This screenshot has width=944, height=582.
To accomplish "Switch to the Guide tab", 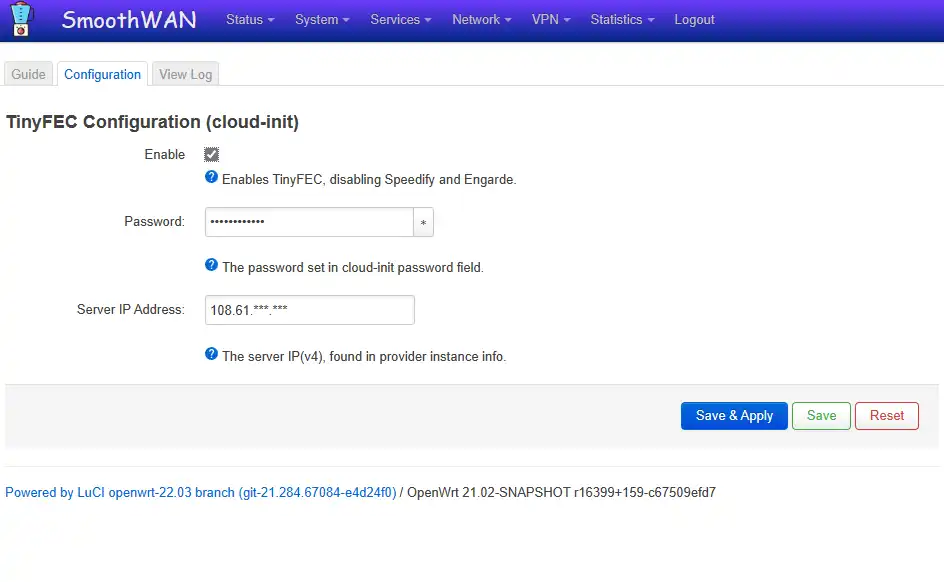I will (x=28, y=74).
